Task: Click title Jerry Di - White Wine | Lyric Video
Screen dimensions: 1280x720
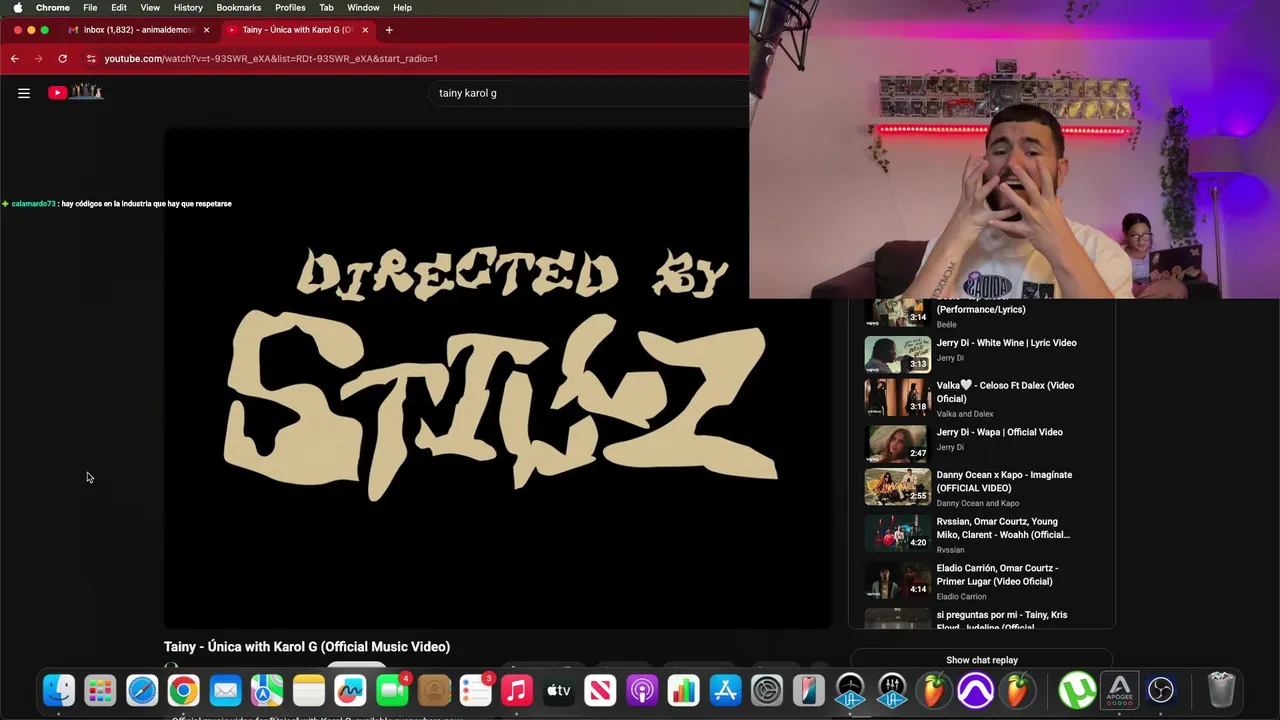Action: 1006,343
